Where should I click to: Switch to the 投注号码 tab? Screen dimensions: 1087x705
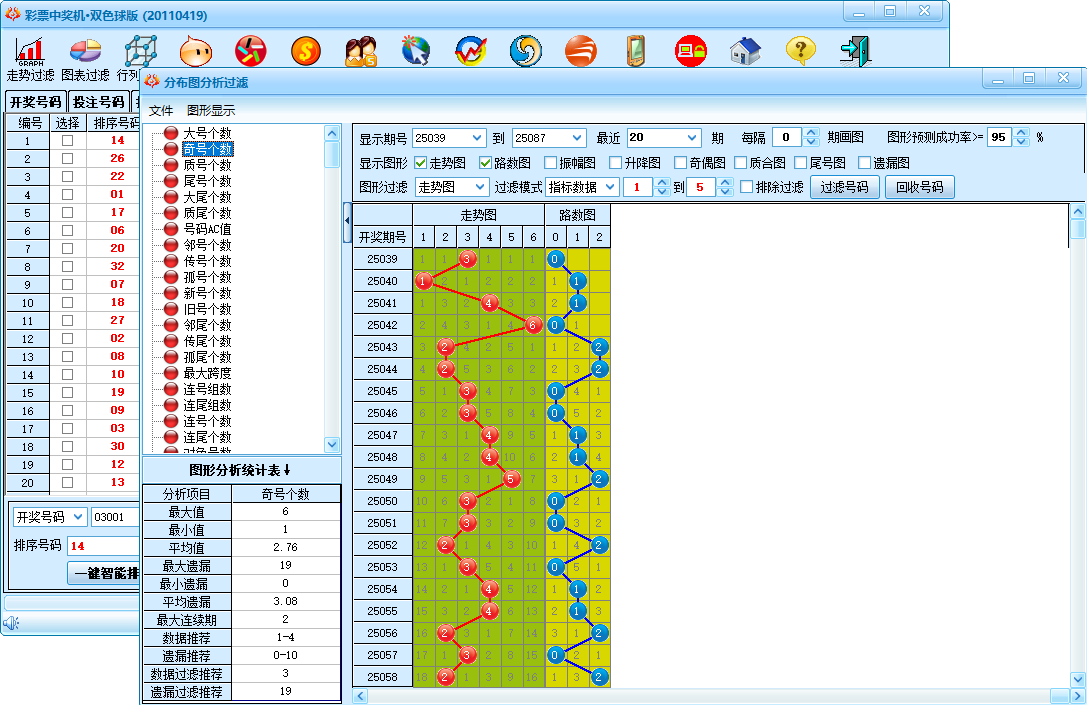[99, 101]
